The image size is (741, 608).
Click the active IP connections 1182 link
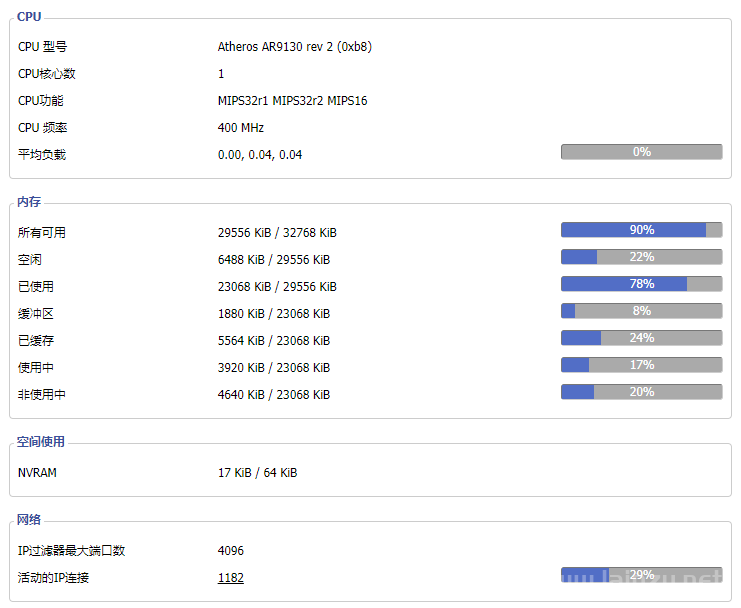(x=230, y=578)
